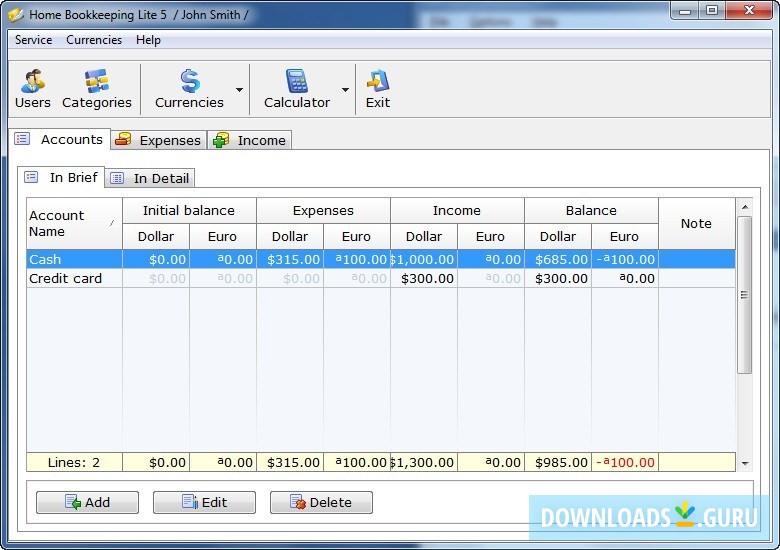Image resolution: width=780 pixels, height=550 pixels.
Task: Maximize the Home Bookkeeping Lite window
Action: [712, 10]
